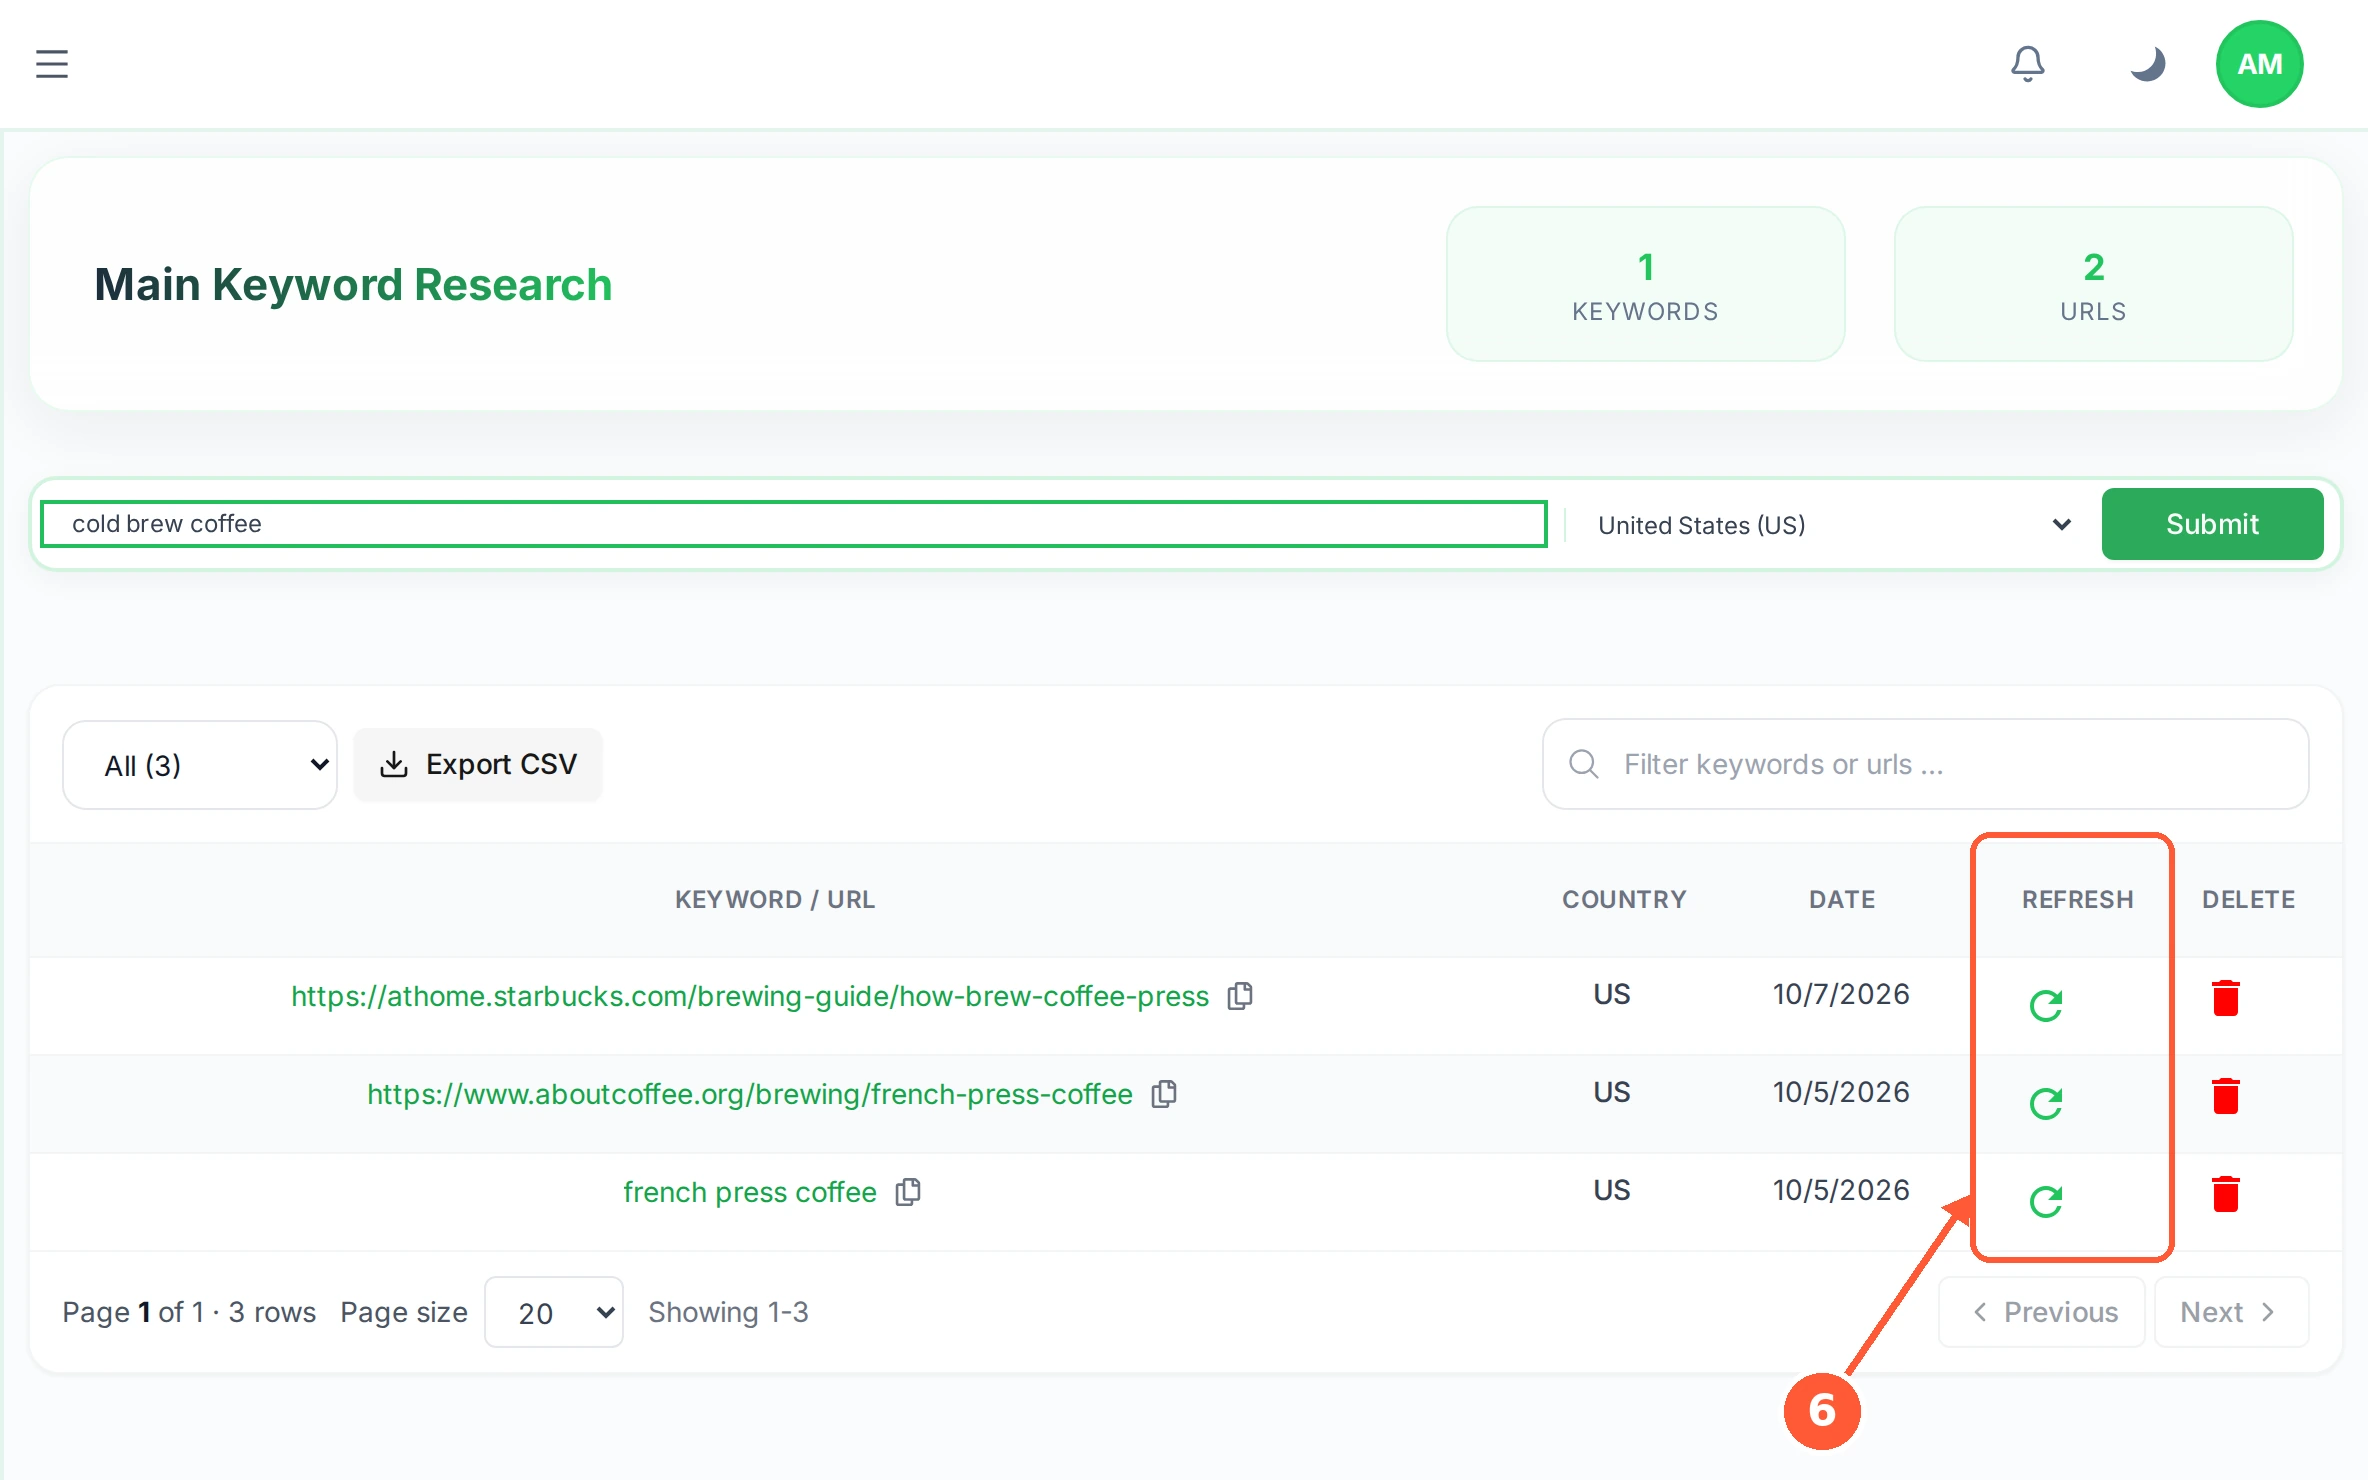Focus the Filter keywords or urls field
The width and height of the screenshot is (2368, 1480).
point(1925,764)
